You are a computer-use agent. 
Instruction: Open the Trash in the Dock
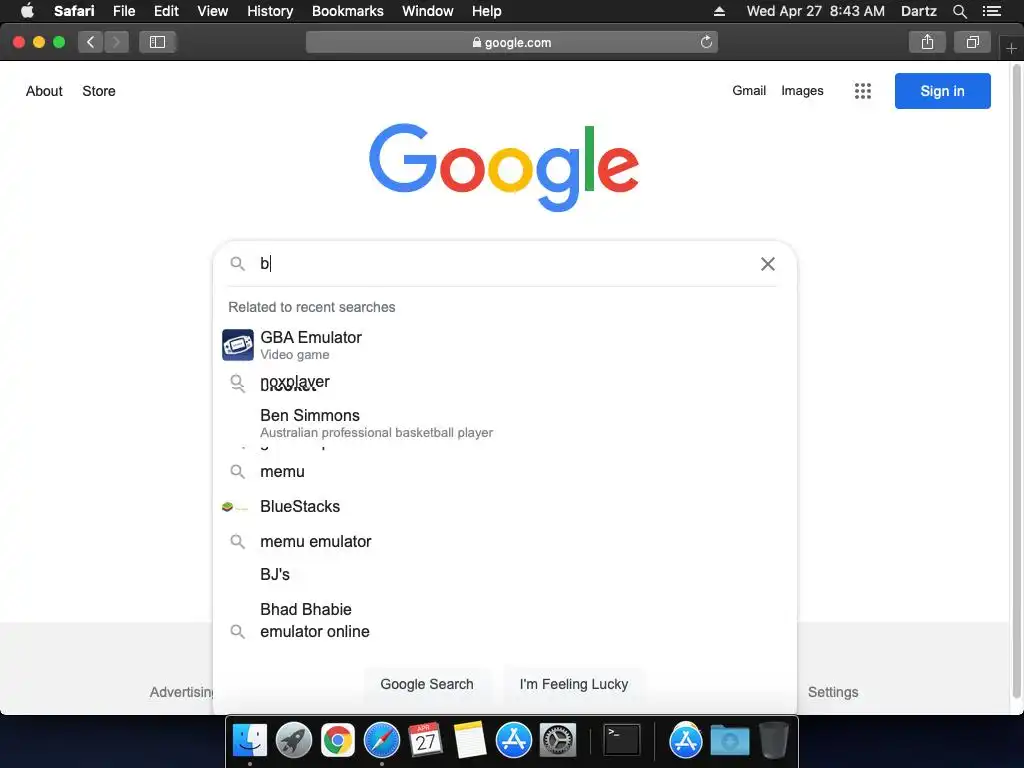pos(773,741)
